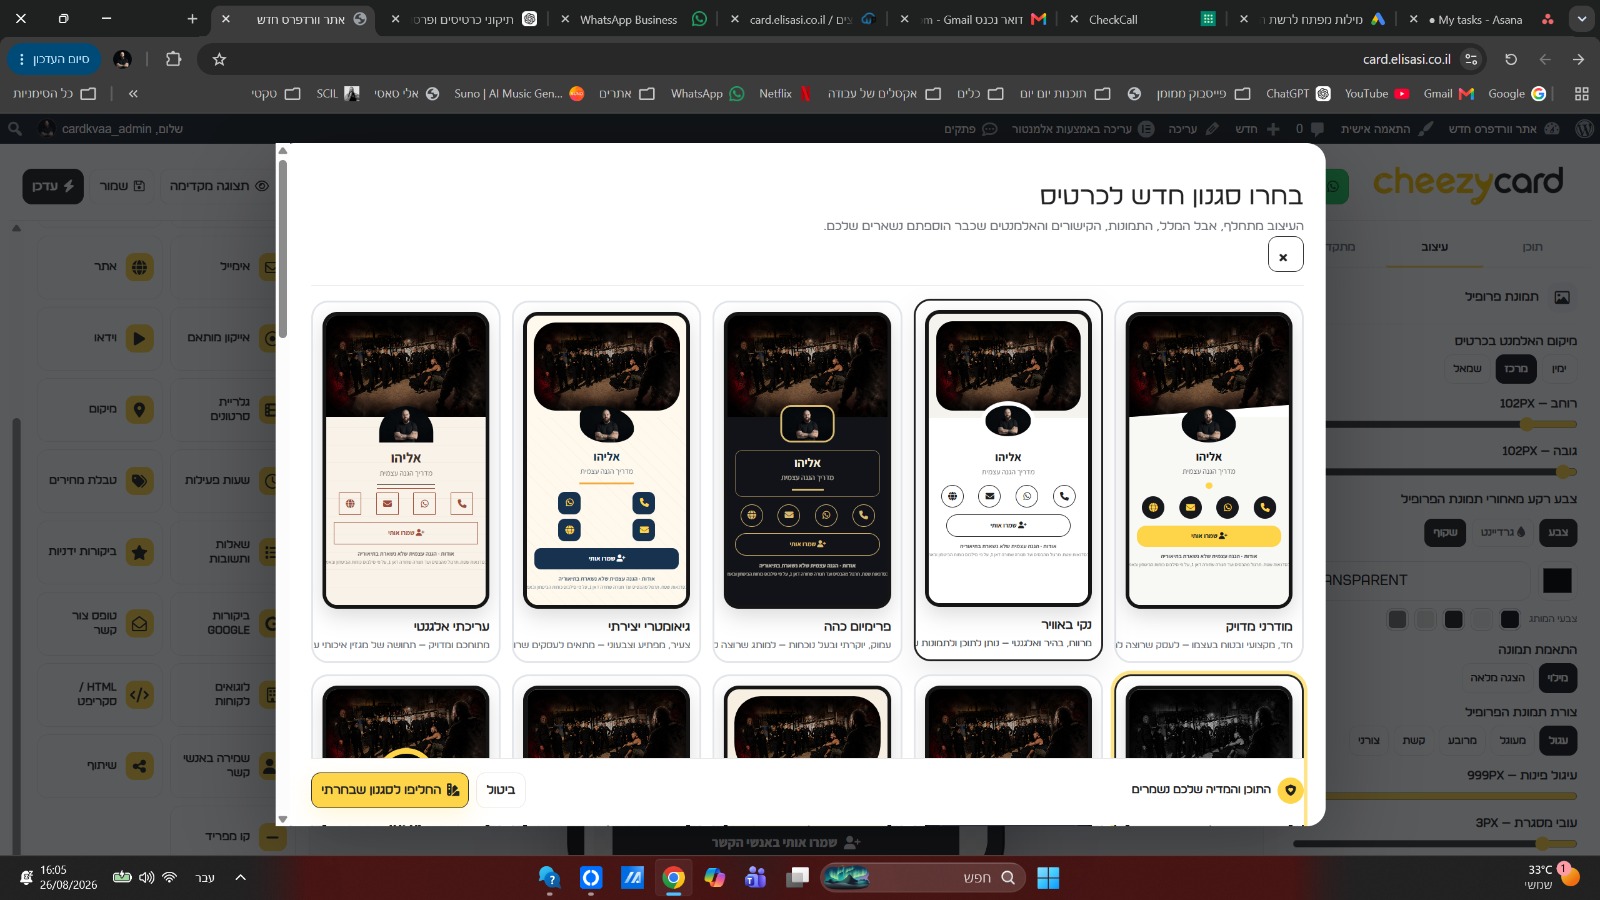Click the שמור (save) button
The height and width of the screenshot is (900, 1600).
click(x=122, y=186)
